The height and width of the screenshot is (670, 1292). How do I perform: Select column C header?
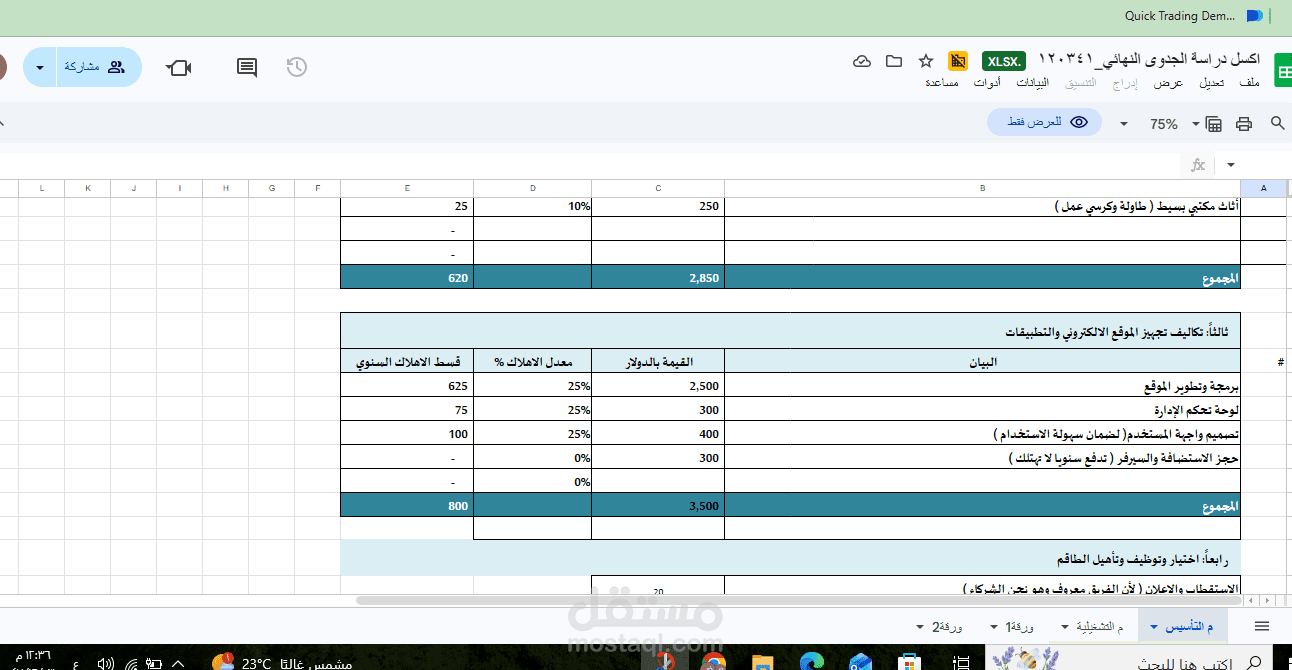[x=658, y=188]
